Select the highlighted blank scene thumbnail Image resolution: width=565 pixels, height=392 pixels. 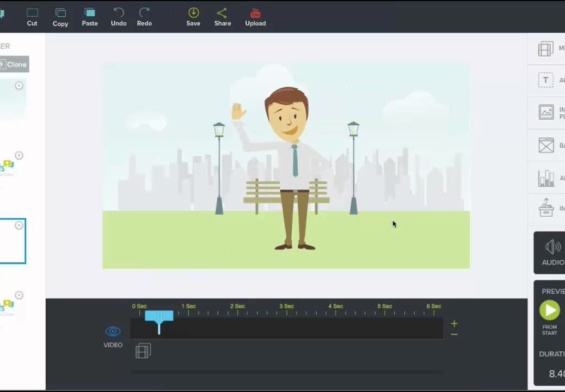pos(13,241)
